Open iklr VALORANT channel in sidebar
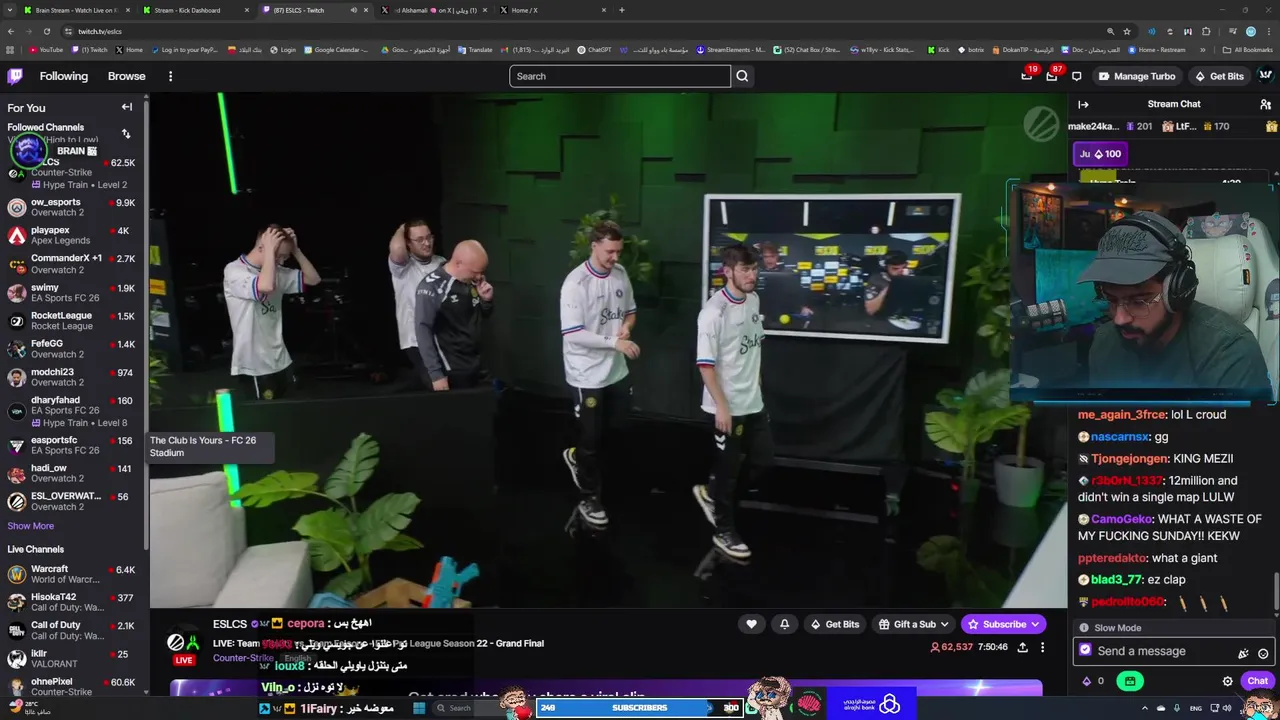1280x720 pixels. click(x=72, y=658)
